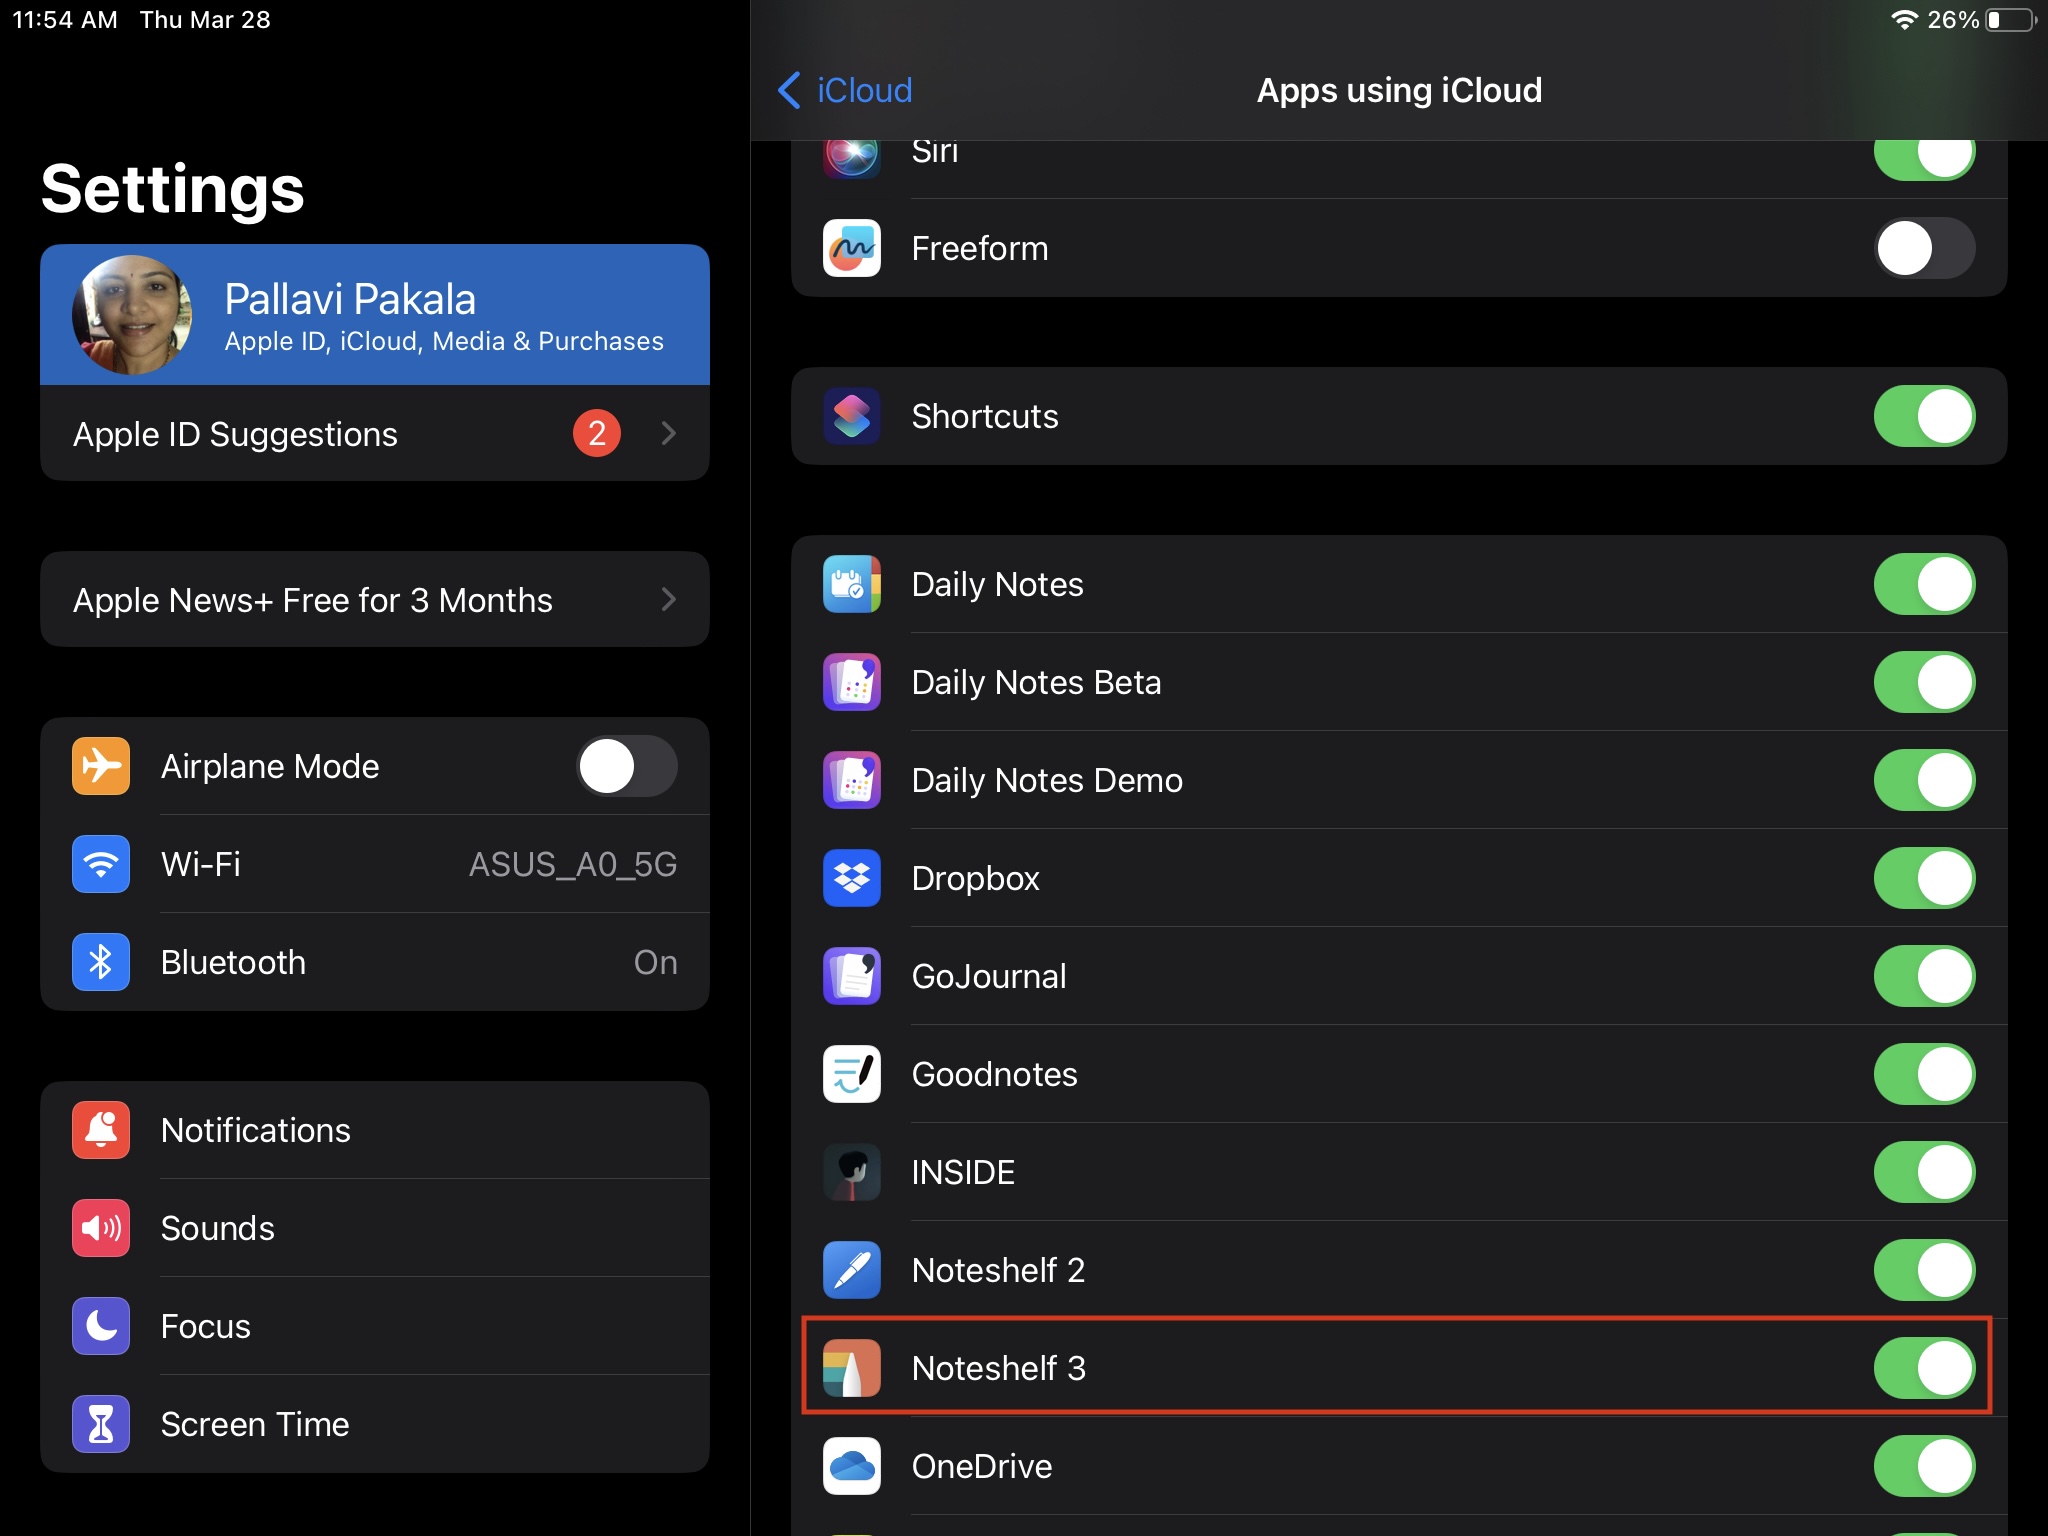This screenshot has width=2048, height=1536.
Task: Open Sounds settings
Action: 375,1228
